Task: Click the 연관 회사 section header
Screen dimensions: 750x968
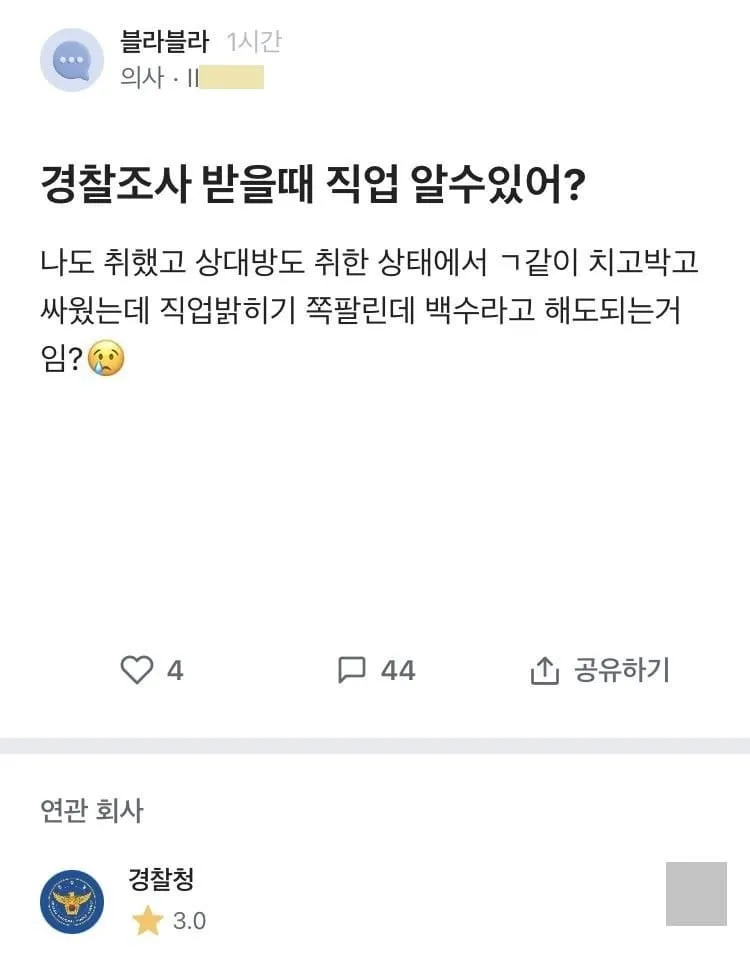Action: tap(91, 811)
